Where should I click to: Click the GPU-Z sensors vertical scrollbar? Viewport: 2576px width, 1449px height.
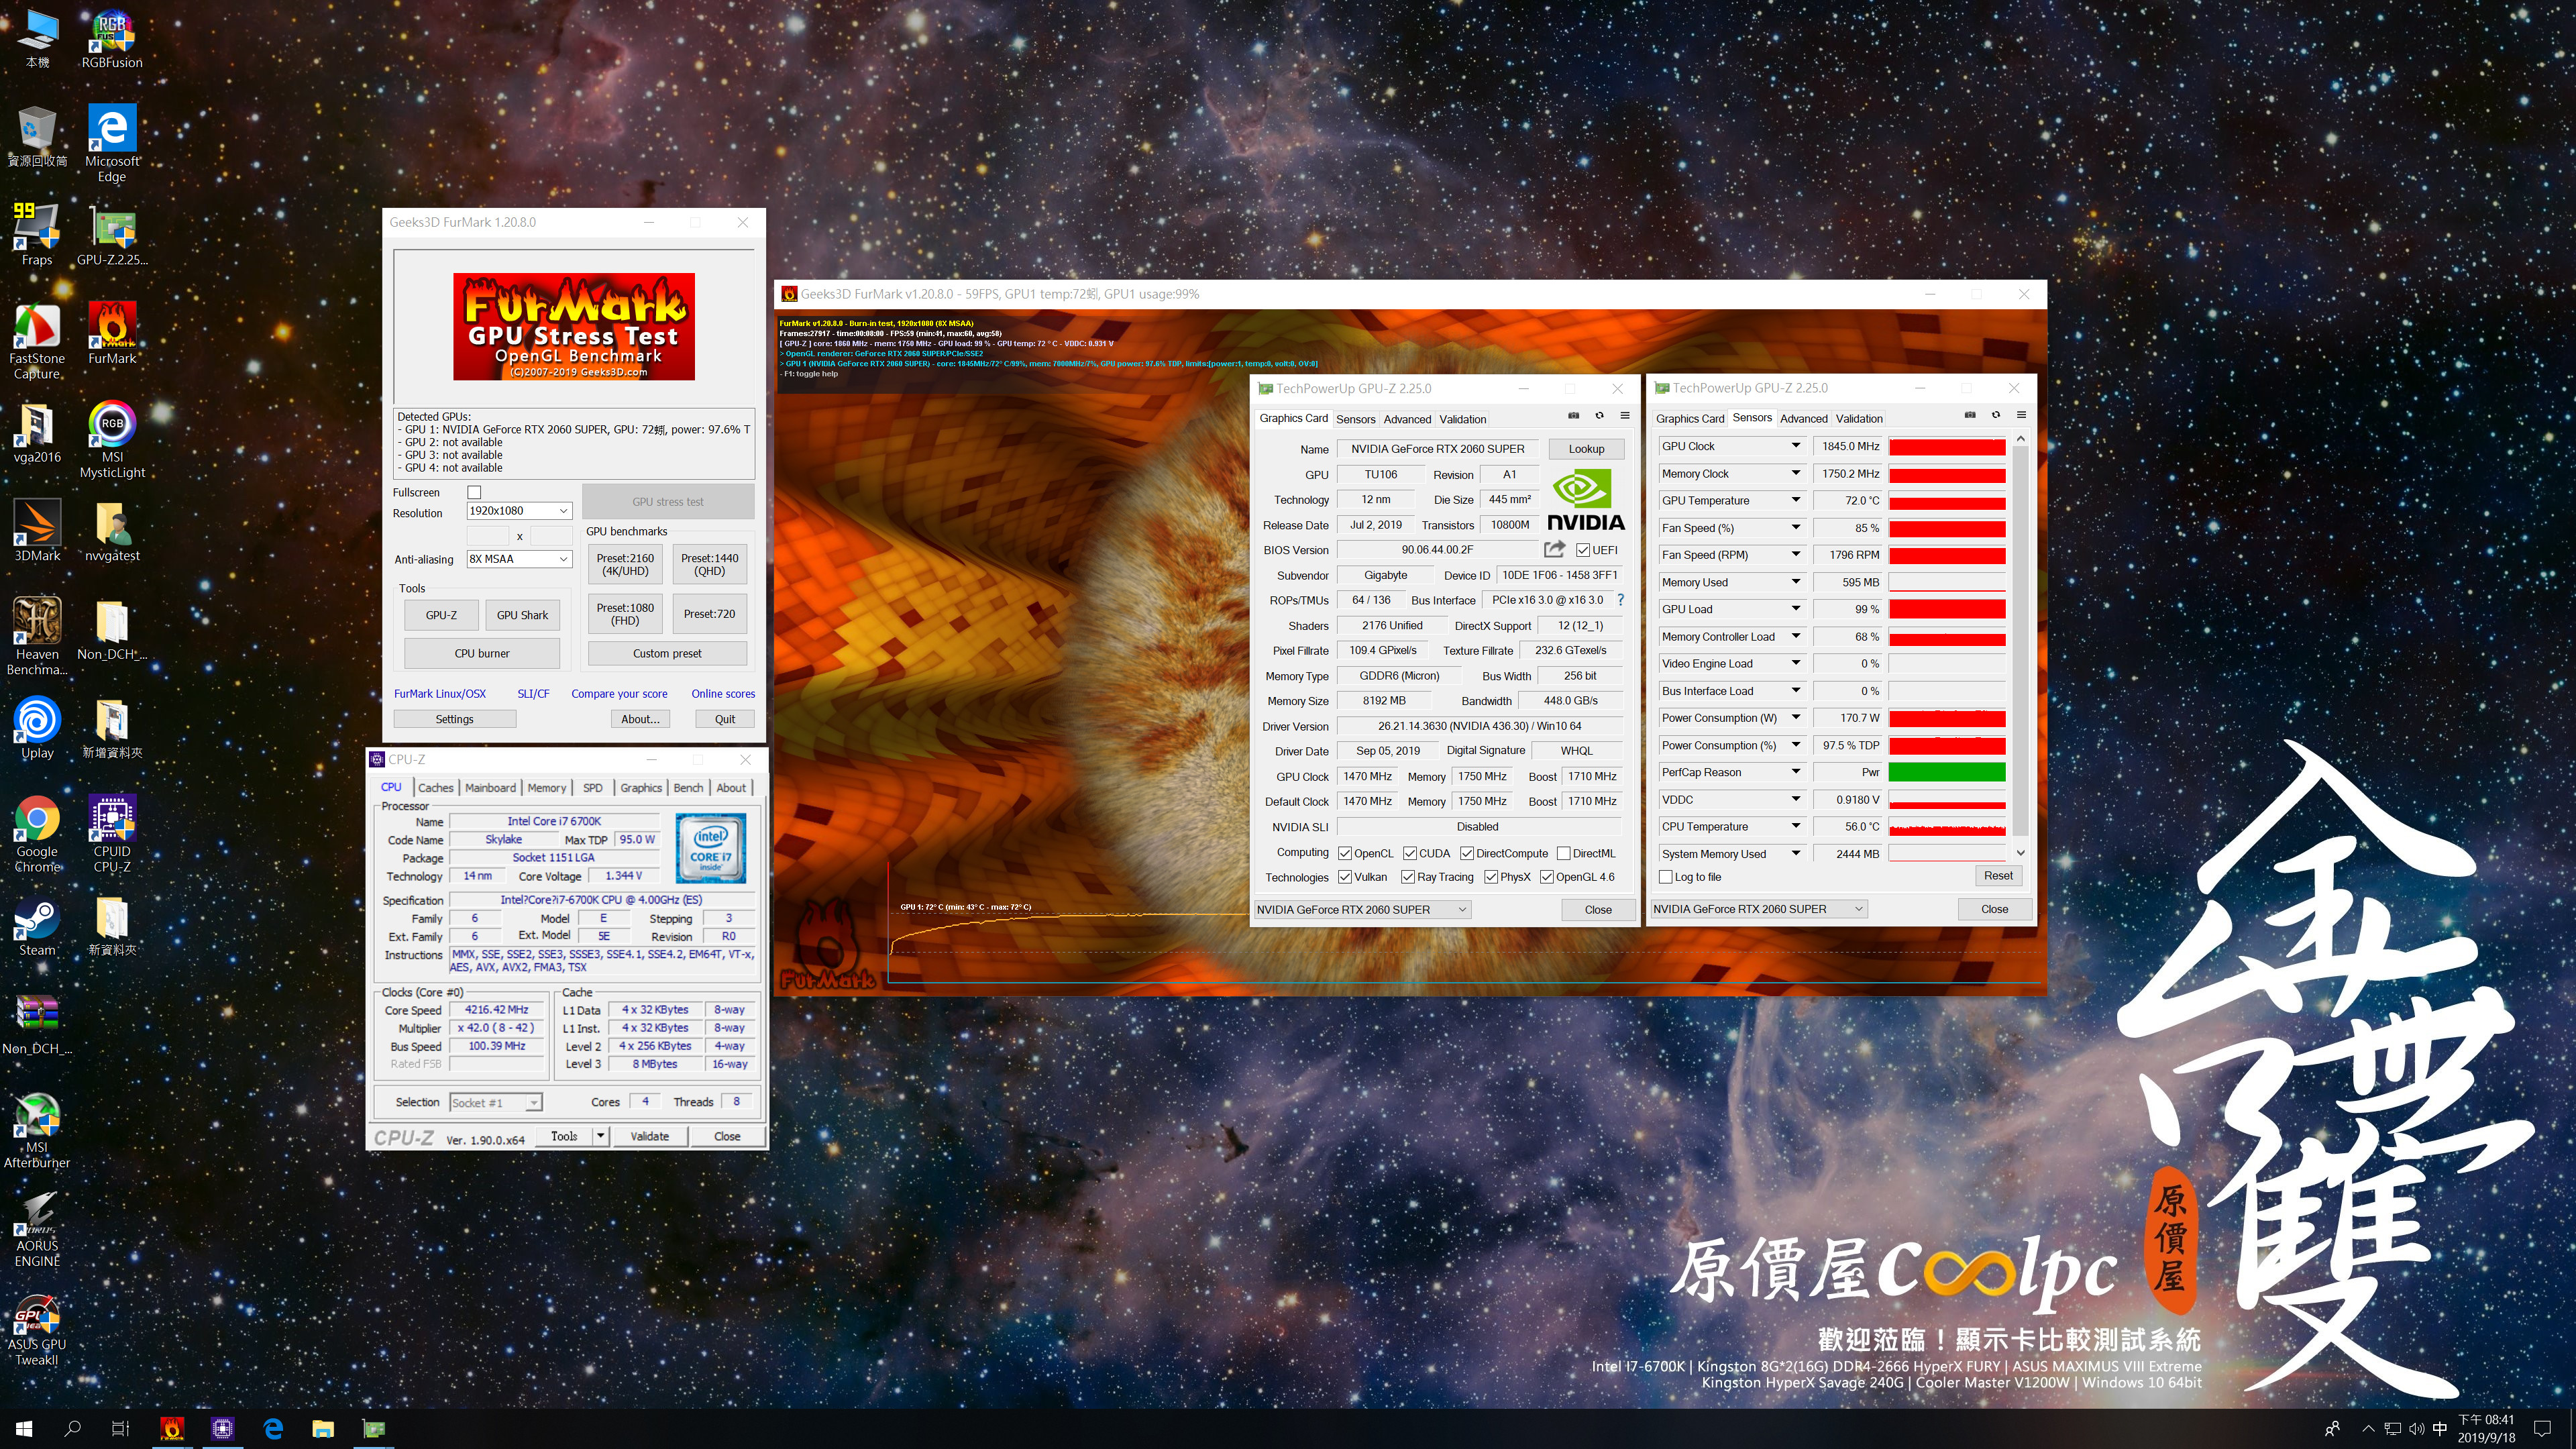tap(2020, 640)
